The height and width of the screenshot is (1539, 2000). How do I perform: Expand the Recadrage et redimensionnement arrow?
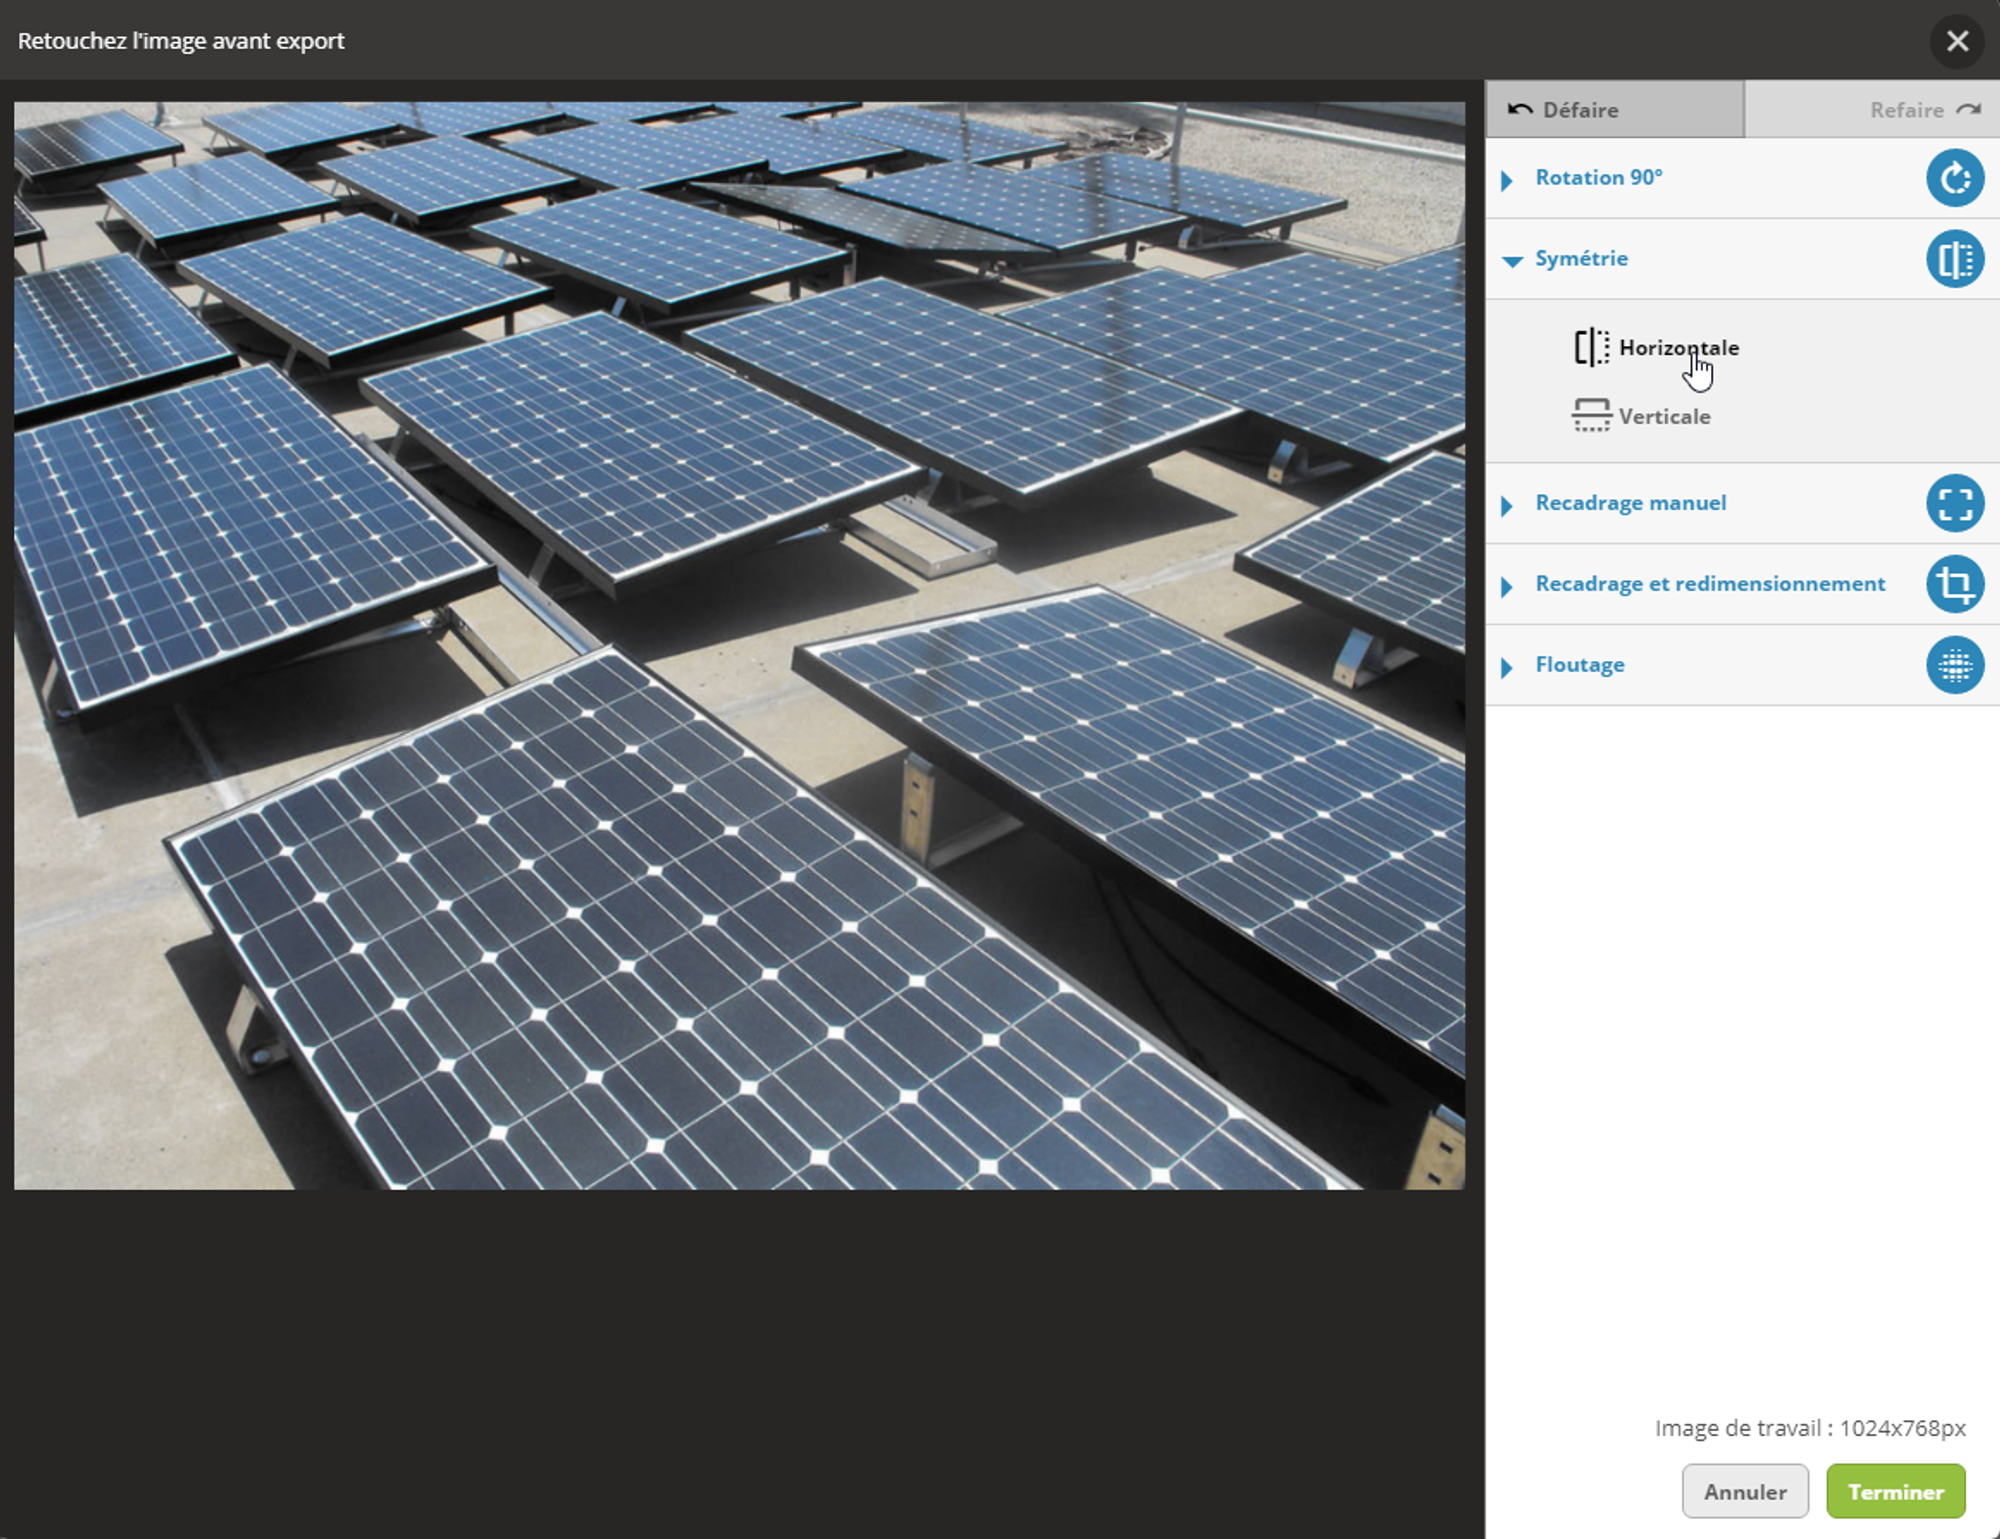click(x=1508, y=586)
